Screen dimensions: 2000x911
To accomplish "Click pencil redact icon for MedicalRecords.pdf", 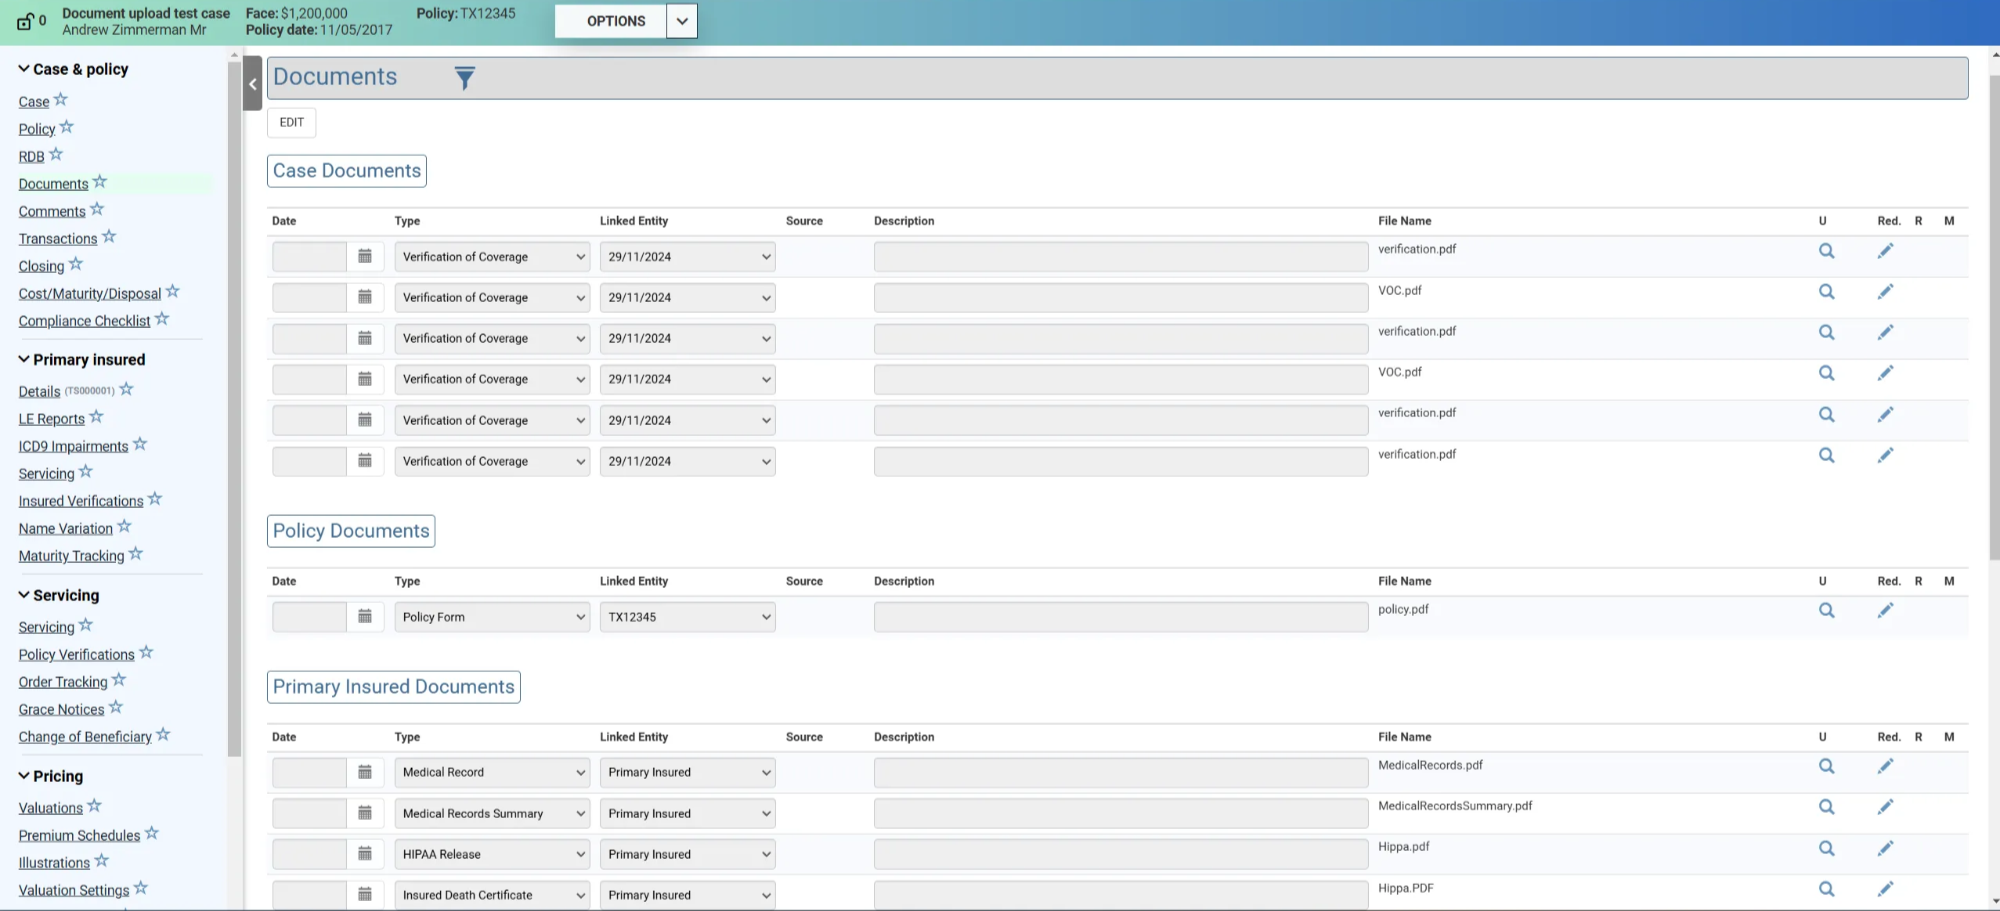I will click(1885, 766).
